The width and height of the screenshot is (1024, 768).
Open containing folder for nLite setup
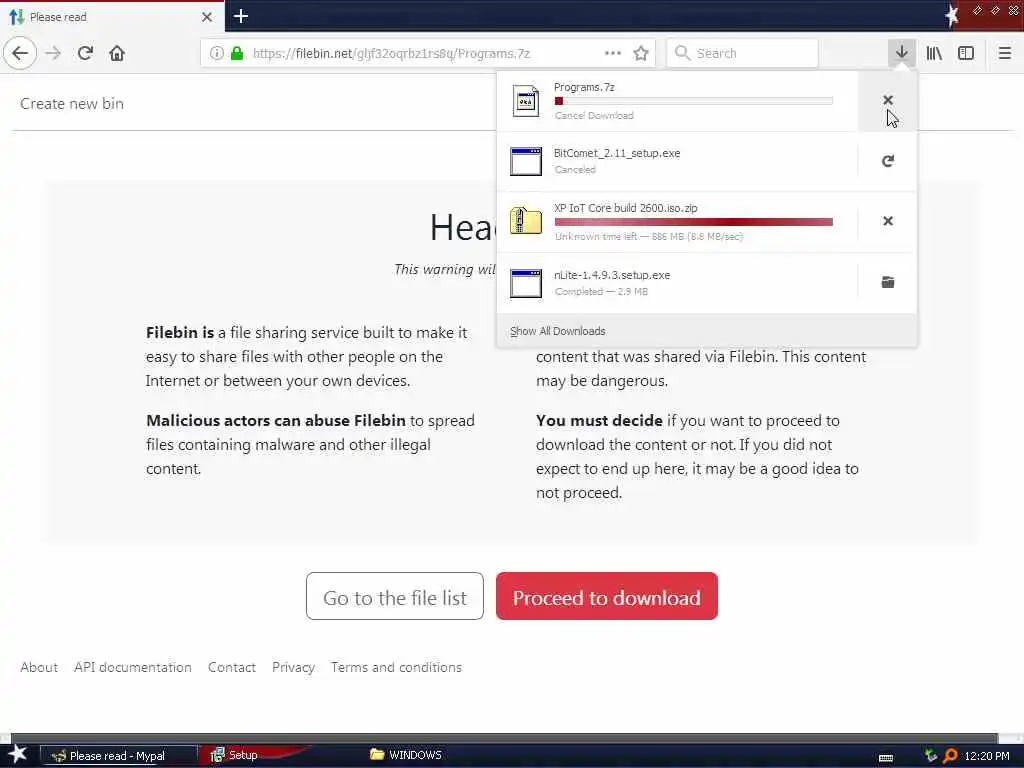coord(888,282)
